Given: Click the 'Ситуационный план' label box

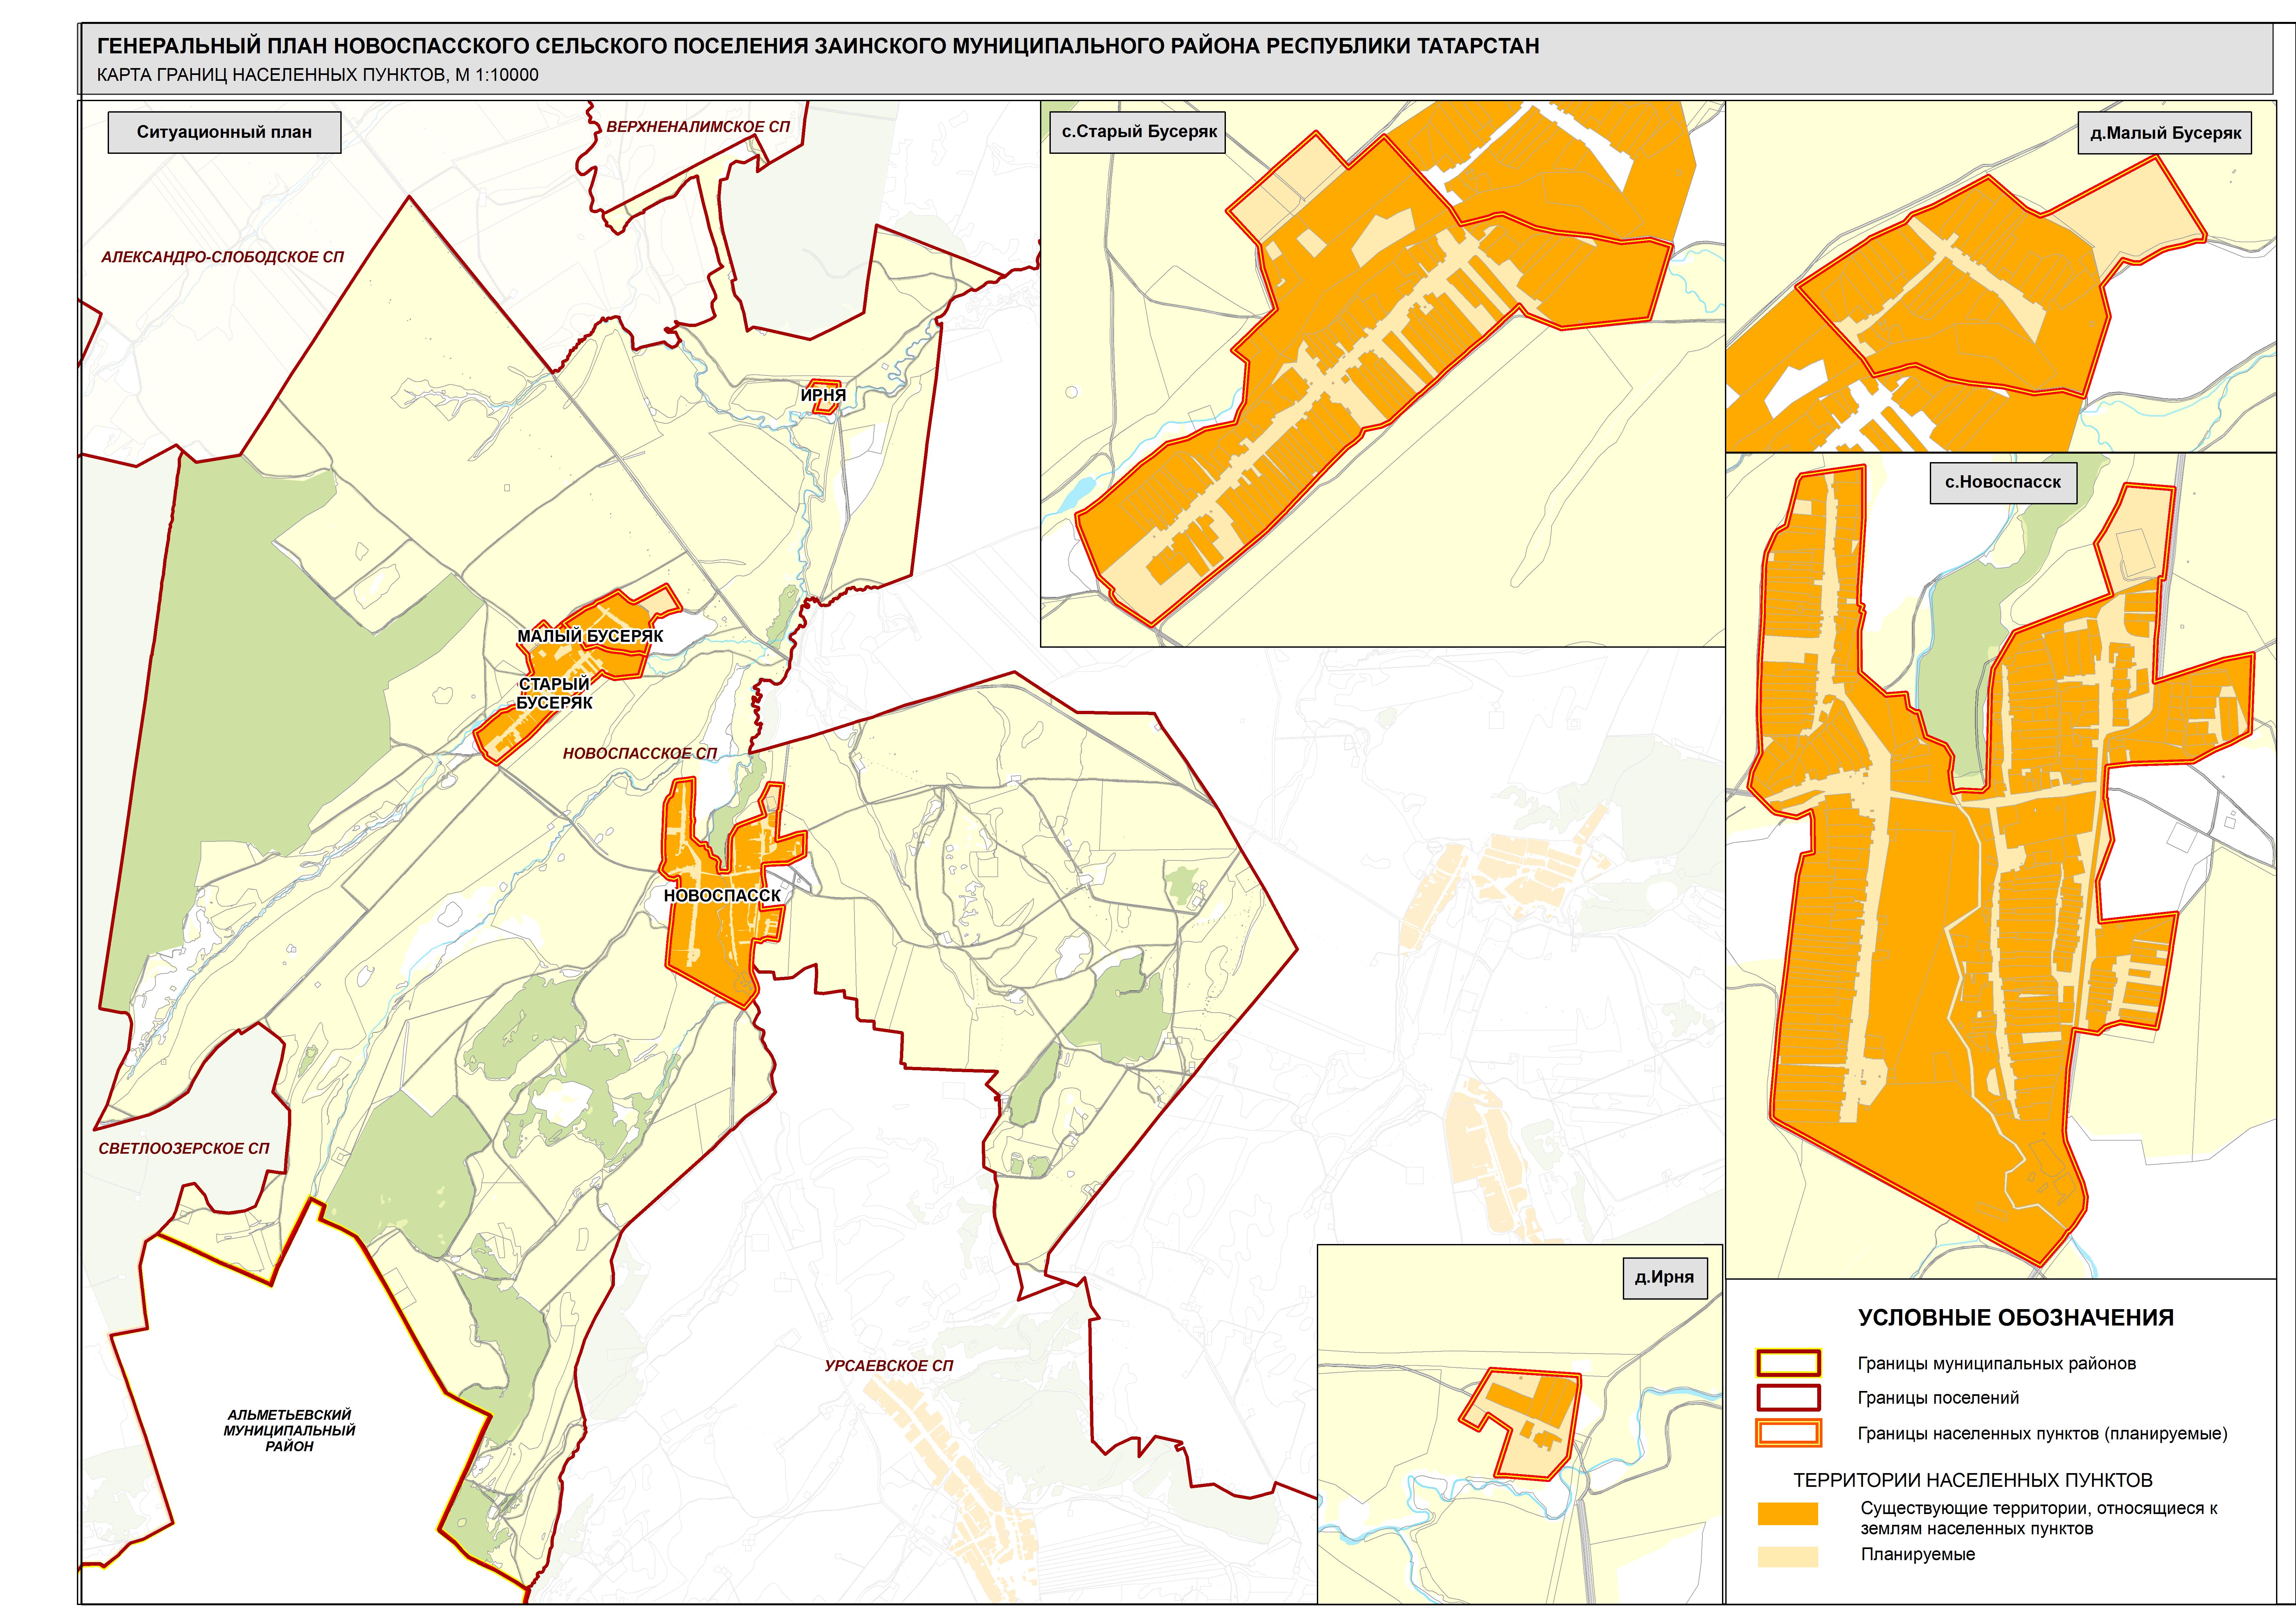Looking at the screenshot, I should tap(224, 132).
